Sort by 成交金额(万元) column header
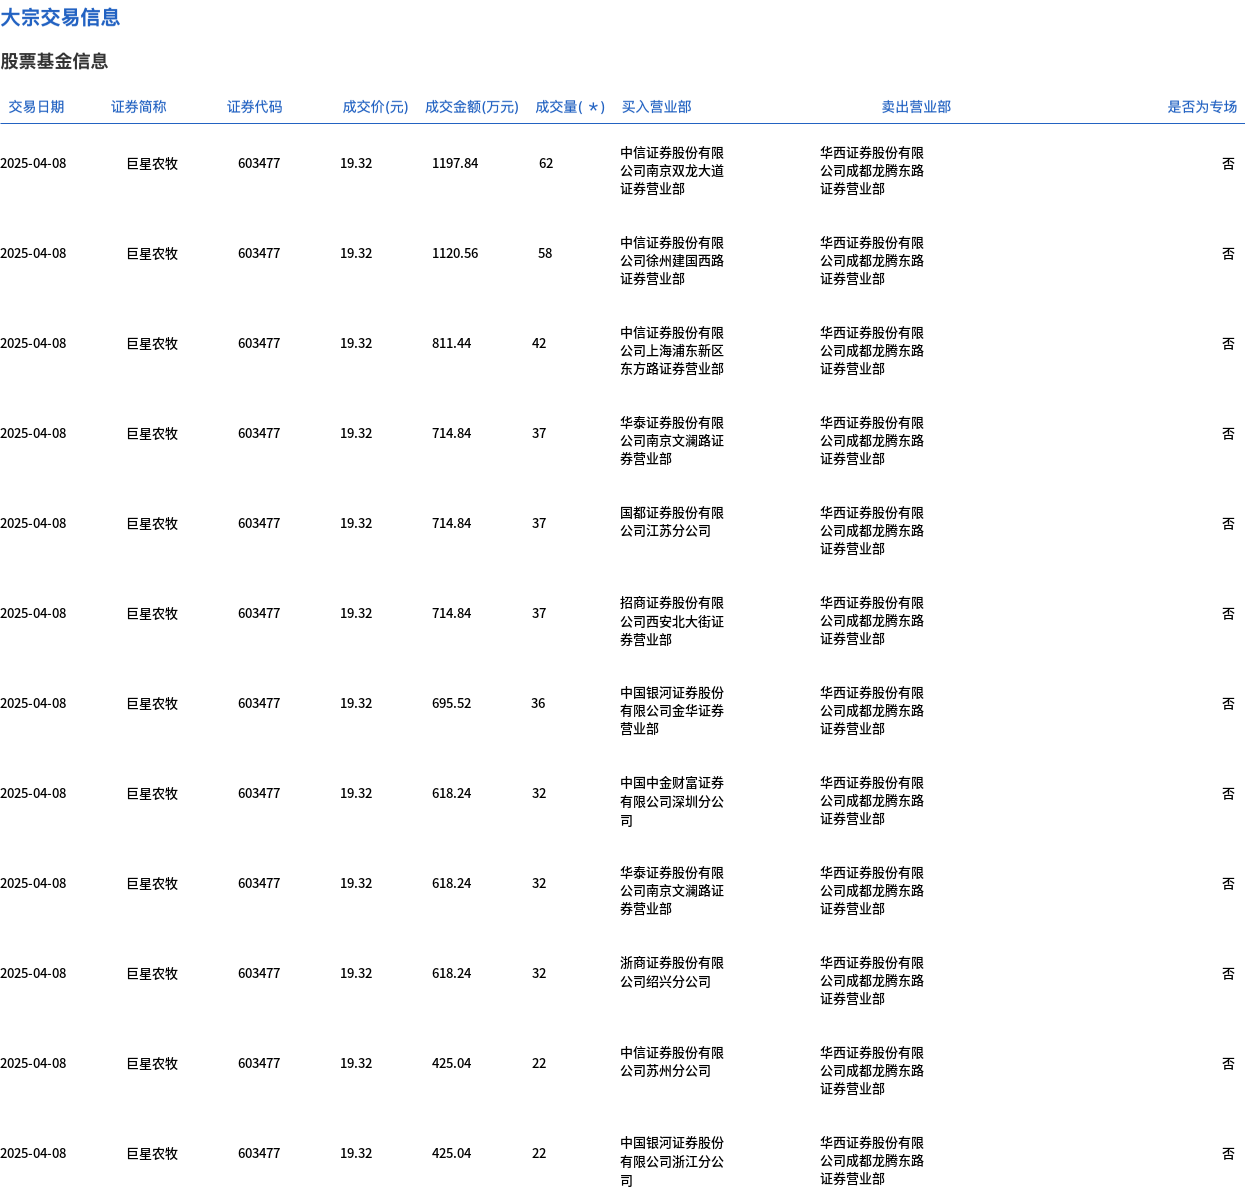Screen dimensions: 1245x1204 471,107
